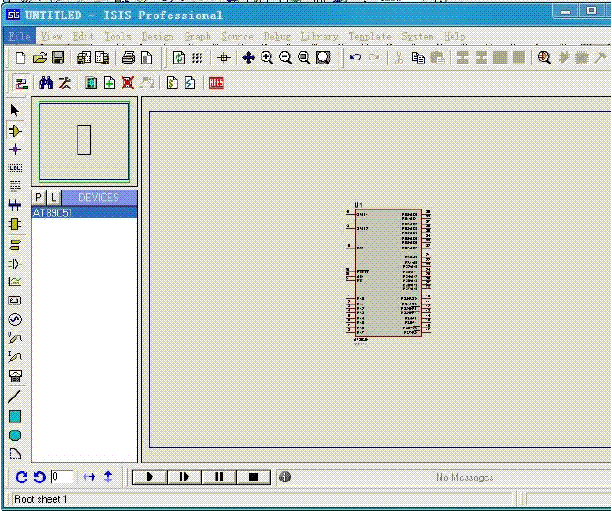Click the open design folder icon
612x511 pixels.
(40, 58)
